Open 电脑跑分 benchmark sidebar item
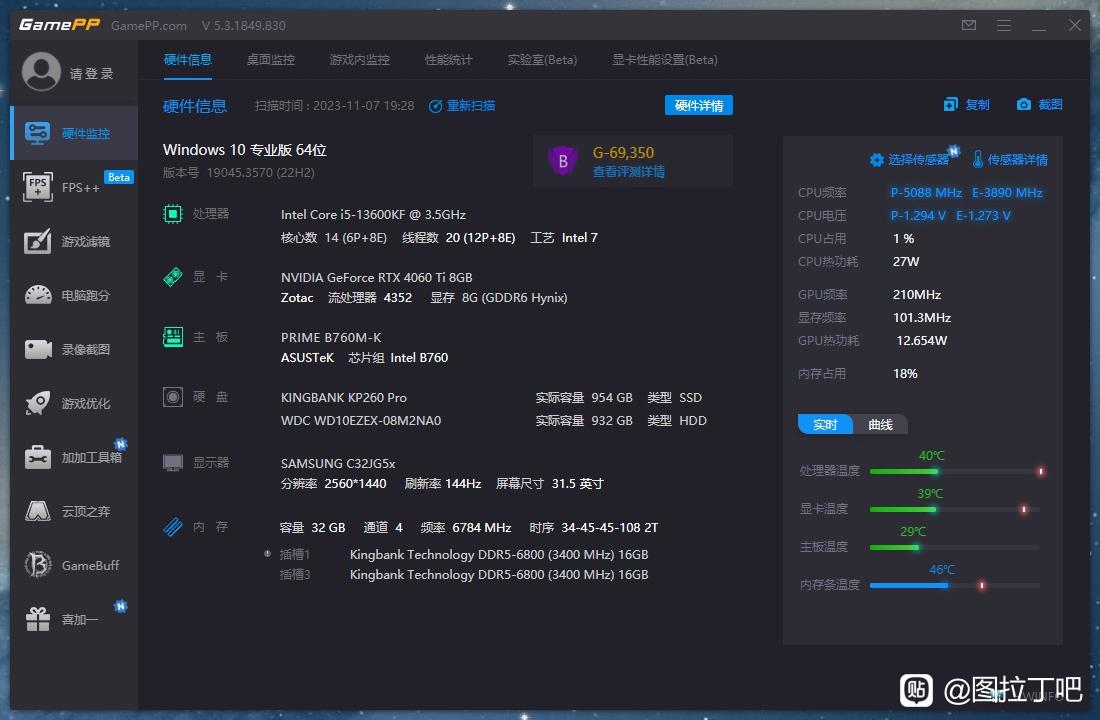This screenshot has width=1100, height=720. tap(74, 295)
